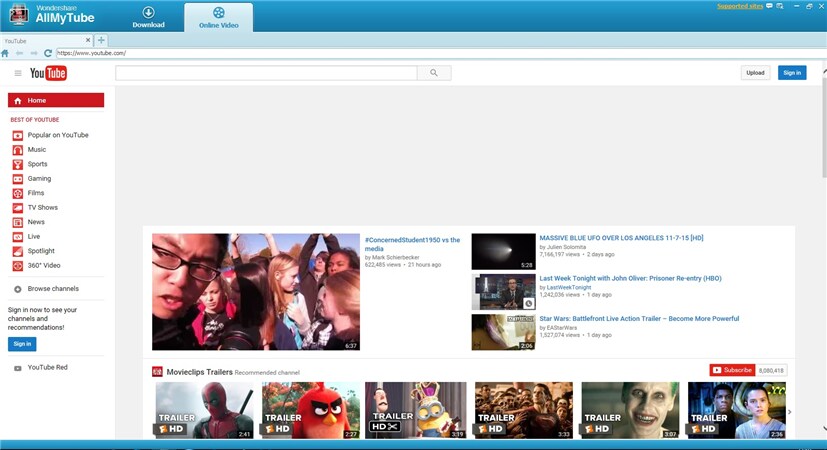Viewport: 827px width, 450px height.
Task: Open the Movieclips Trailers channel
Action: (x=199, y=372)
